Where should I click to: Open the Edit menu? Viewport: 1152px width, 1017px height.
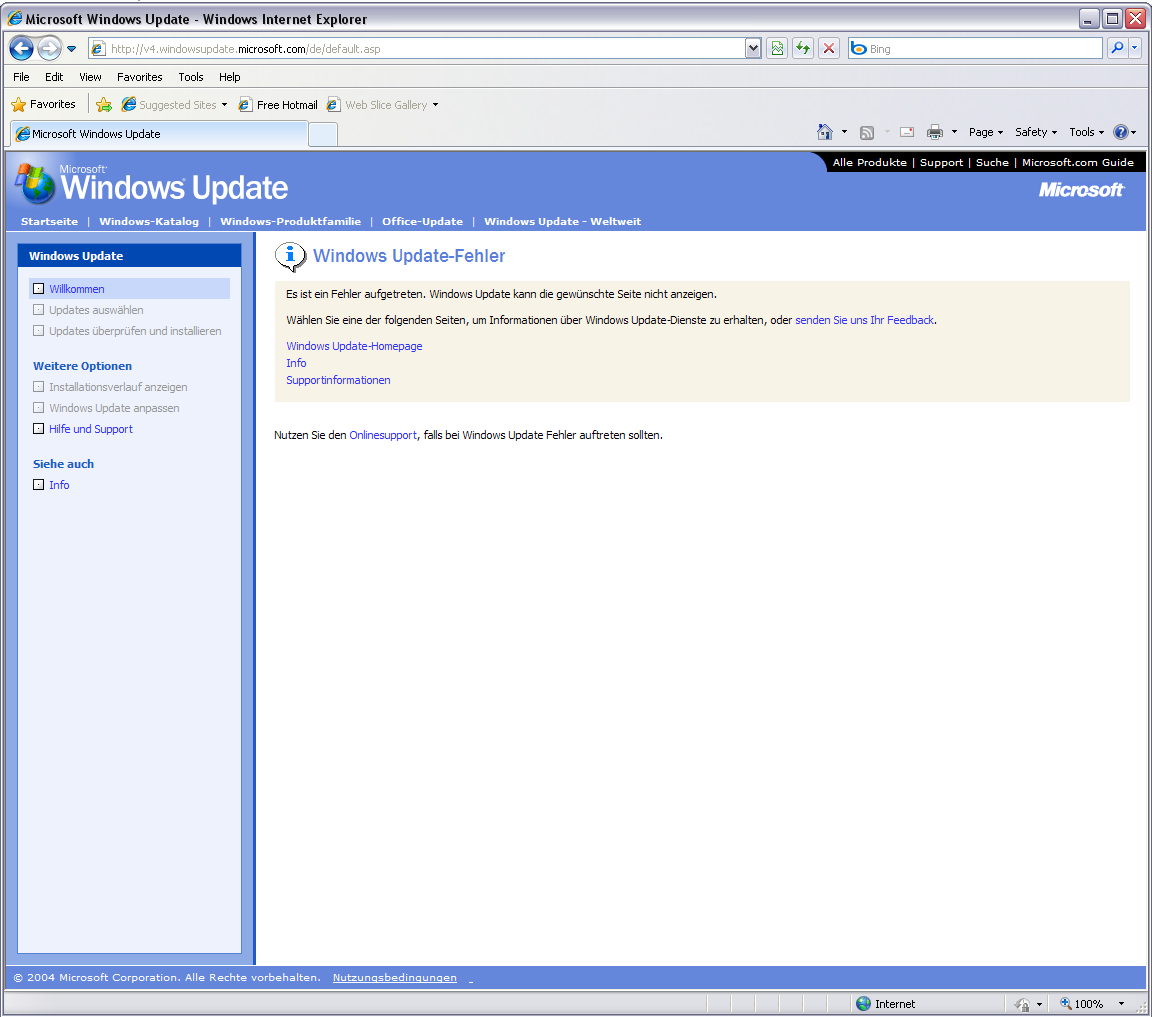click(x=54, y=77)
